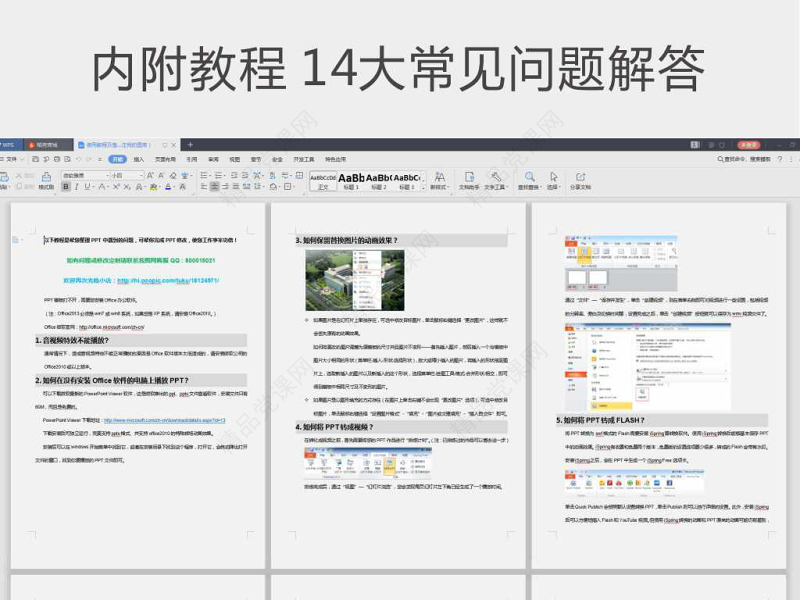Open the Find and Replace (查找替换) tool
This screenshot has width=800, height=600.
point(529,178)
